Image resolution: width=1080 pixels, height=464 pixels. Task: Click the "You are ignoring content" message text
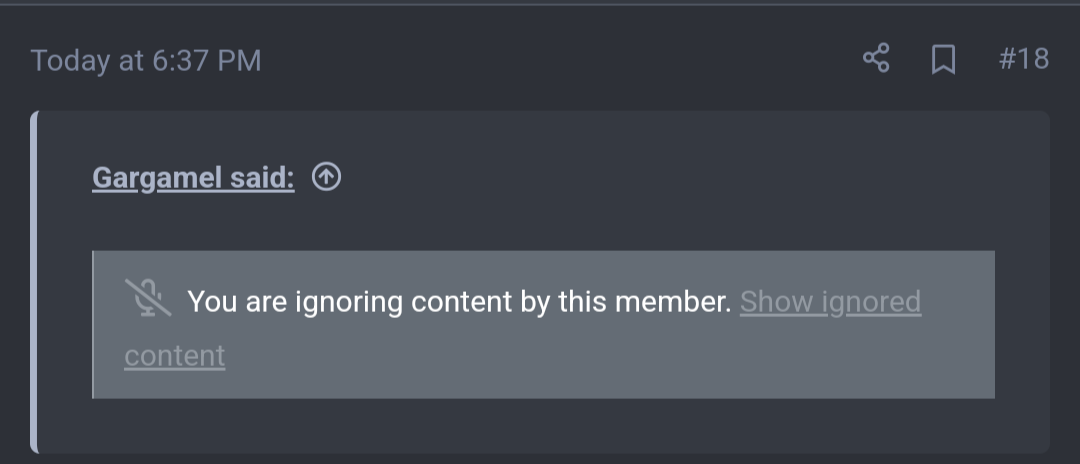[459, 301]
